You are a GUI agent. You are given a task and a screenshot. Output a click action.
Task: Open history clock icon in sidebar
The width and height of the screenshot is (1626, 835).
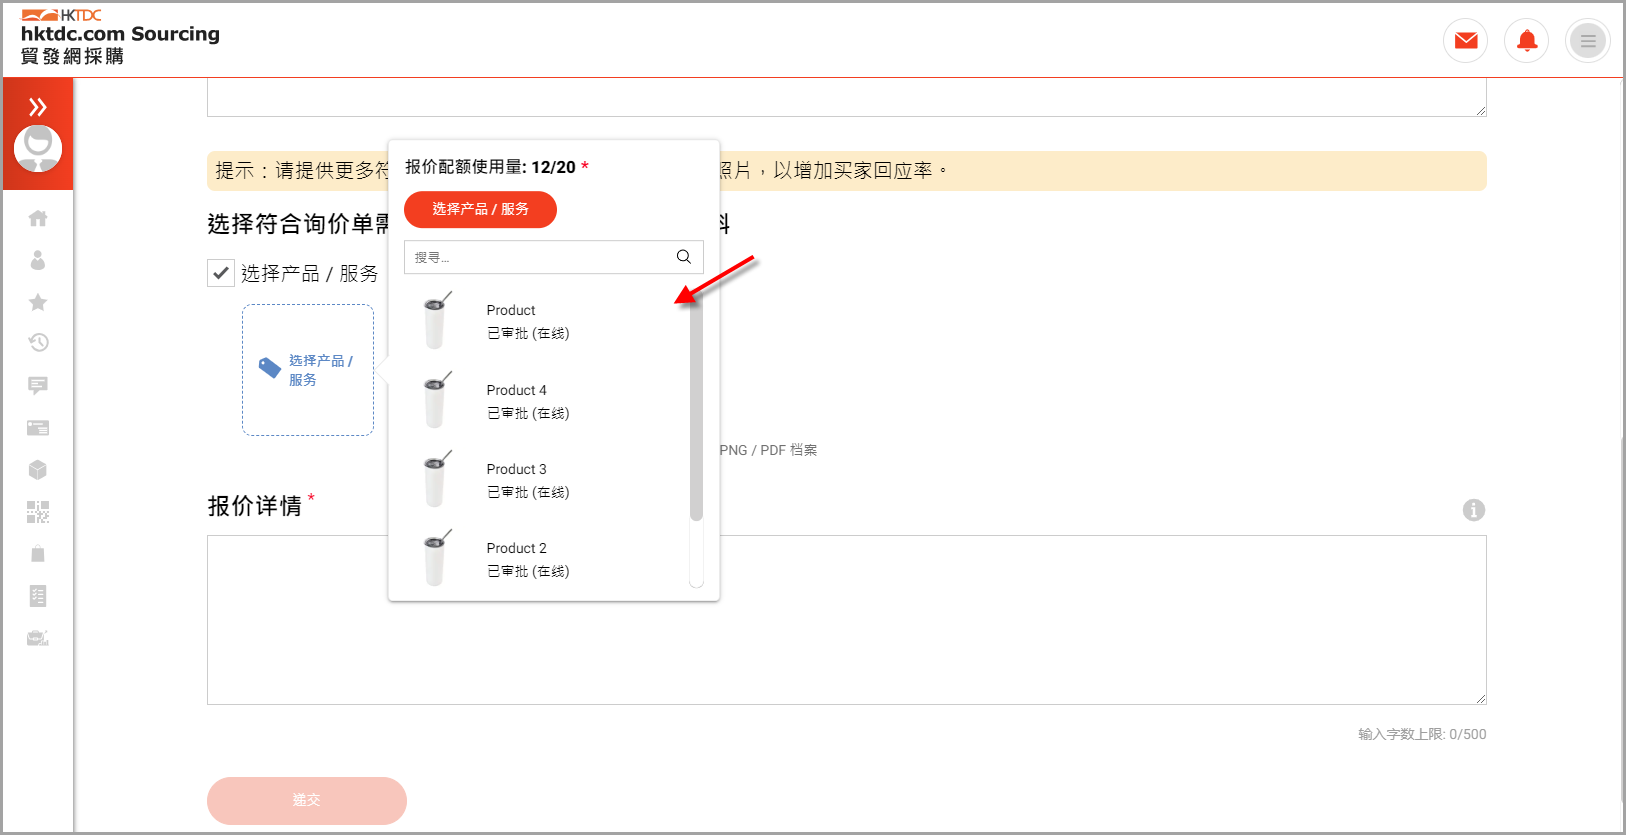point(38,343)
